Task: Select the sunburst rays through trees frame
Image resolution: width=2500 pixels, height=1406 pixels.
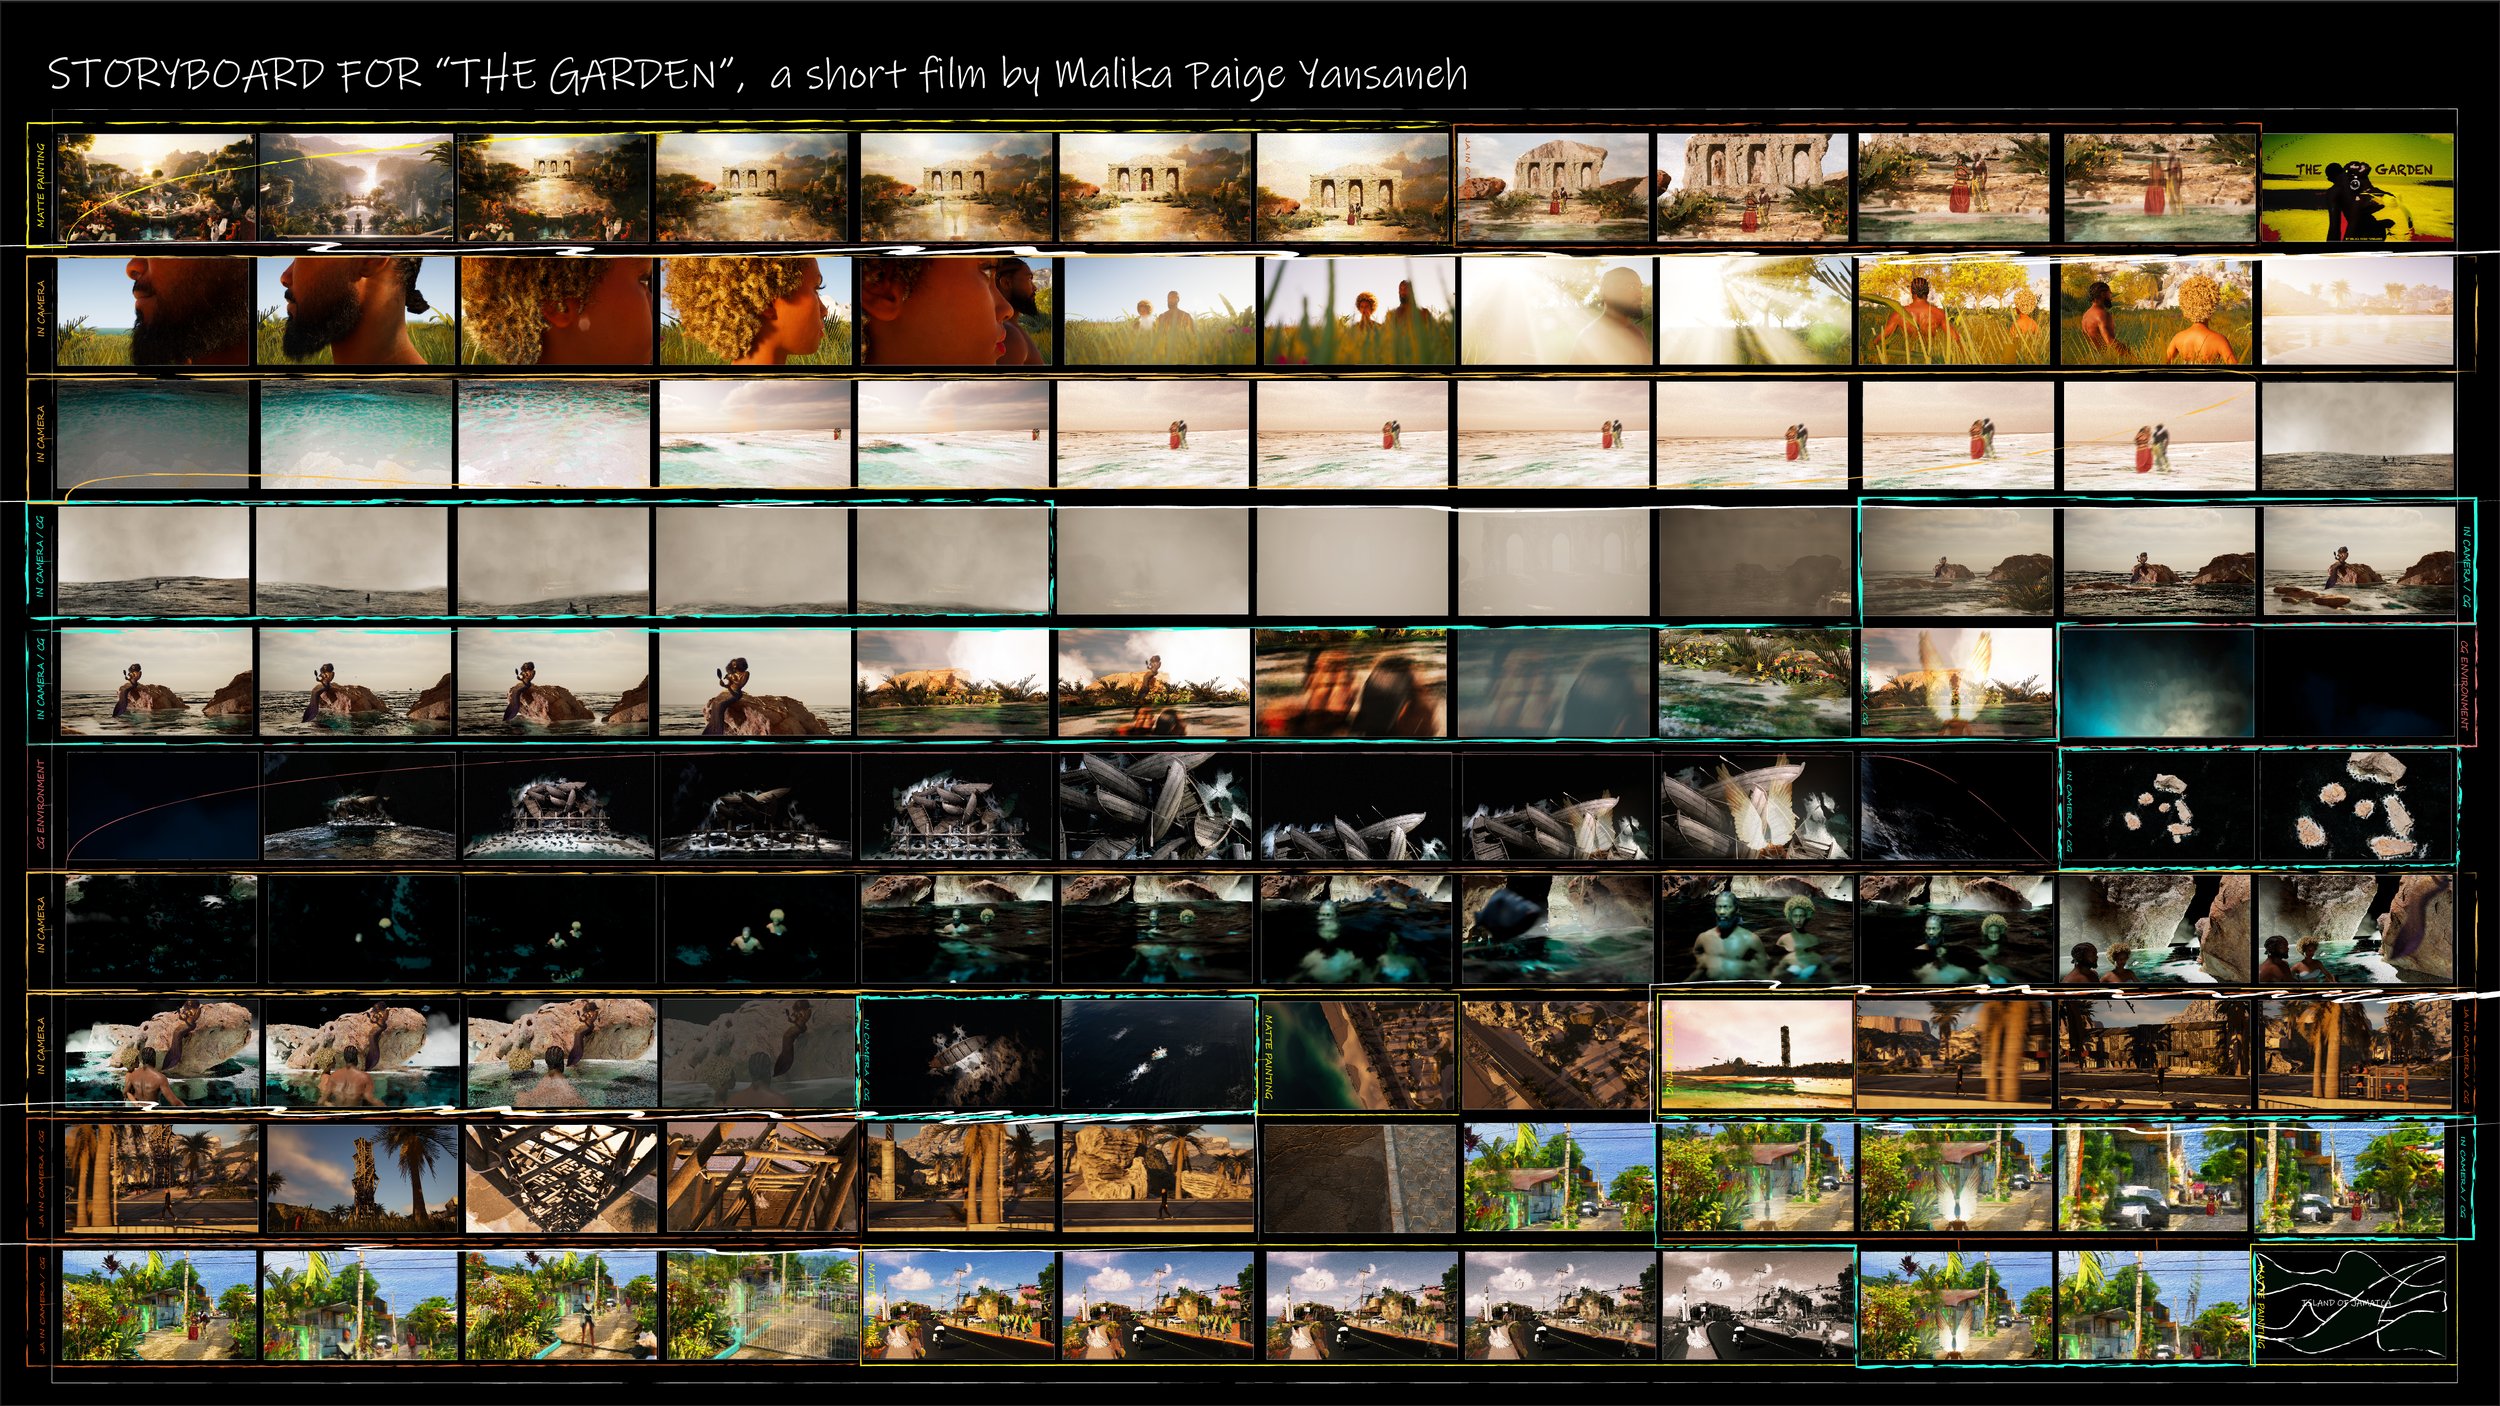Action: click(1755, 310)
